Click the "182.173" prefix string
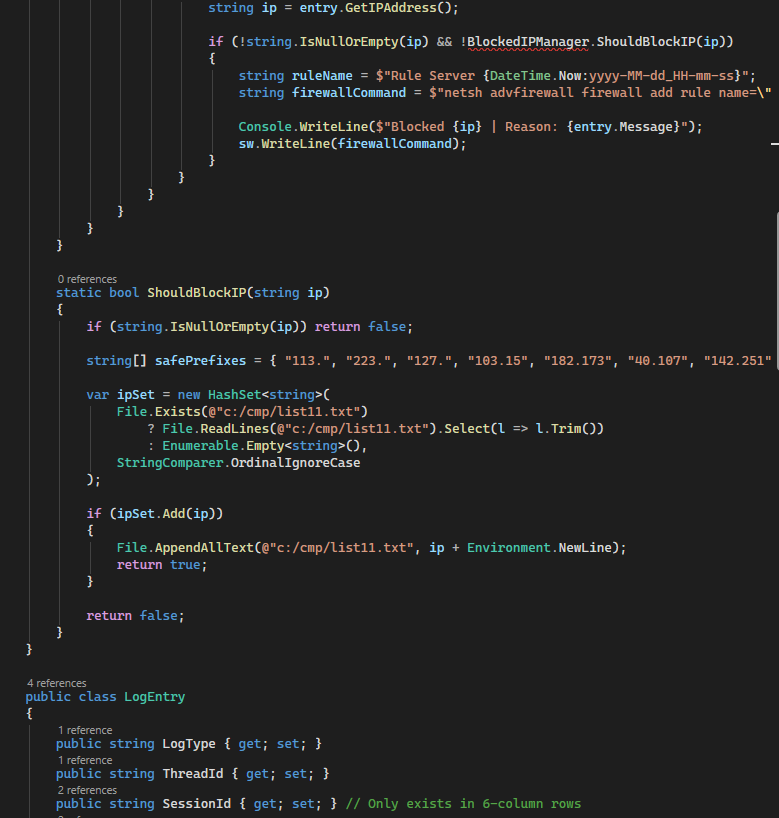 [x=578, y=360]
